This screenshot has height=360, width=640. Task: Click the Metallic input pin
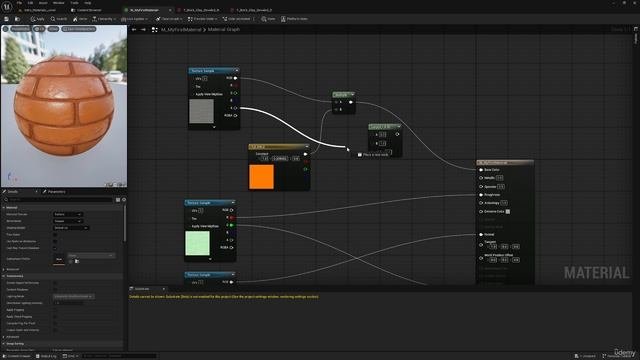pos(481,178)
